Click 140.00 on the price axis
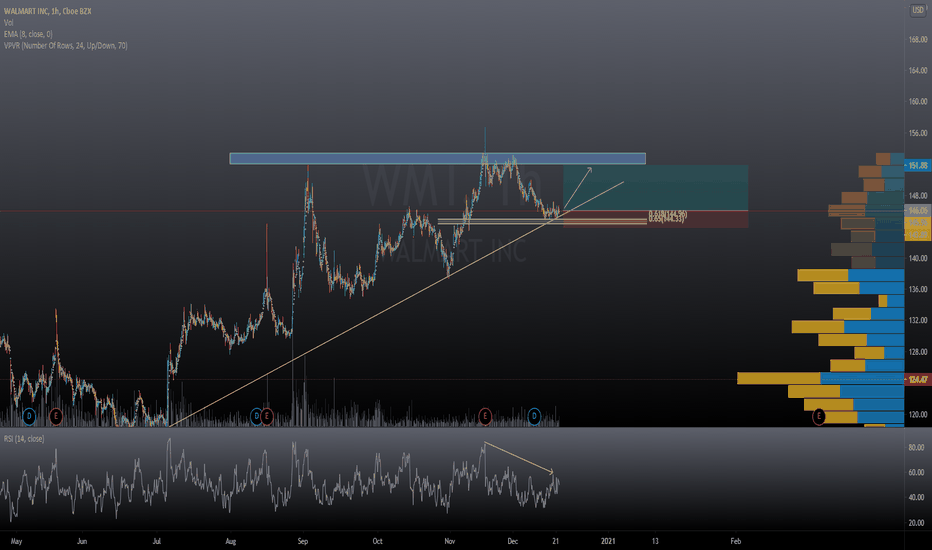Image resolution: width=932 pixels, height=550 pixels. click(918, 258)
